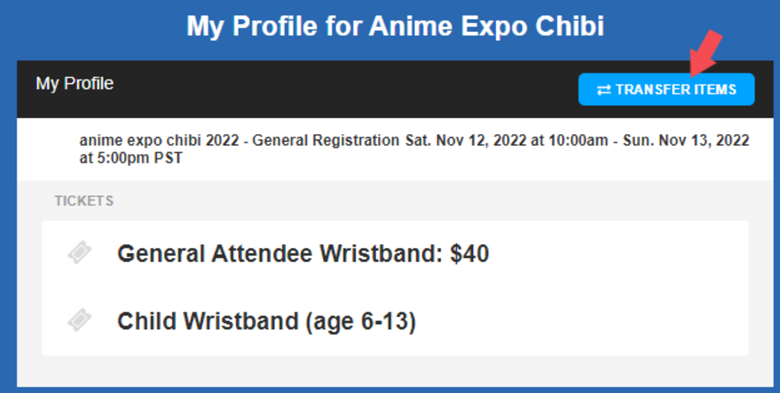
Task: Click the Anime Expo Chibi words in the title
Action: (486, 26)
